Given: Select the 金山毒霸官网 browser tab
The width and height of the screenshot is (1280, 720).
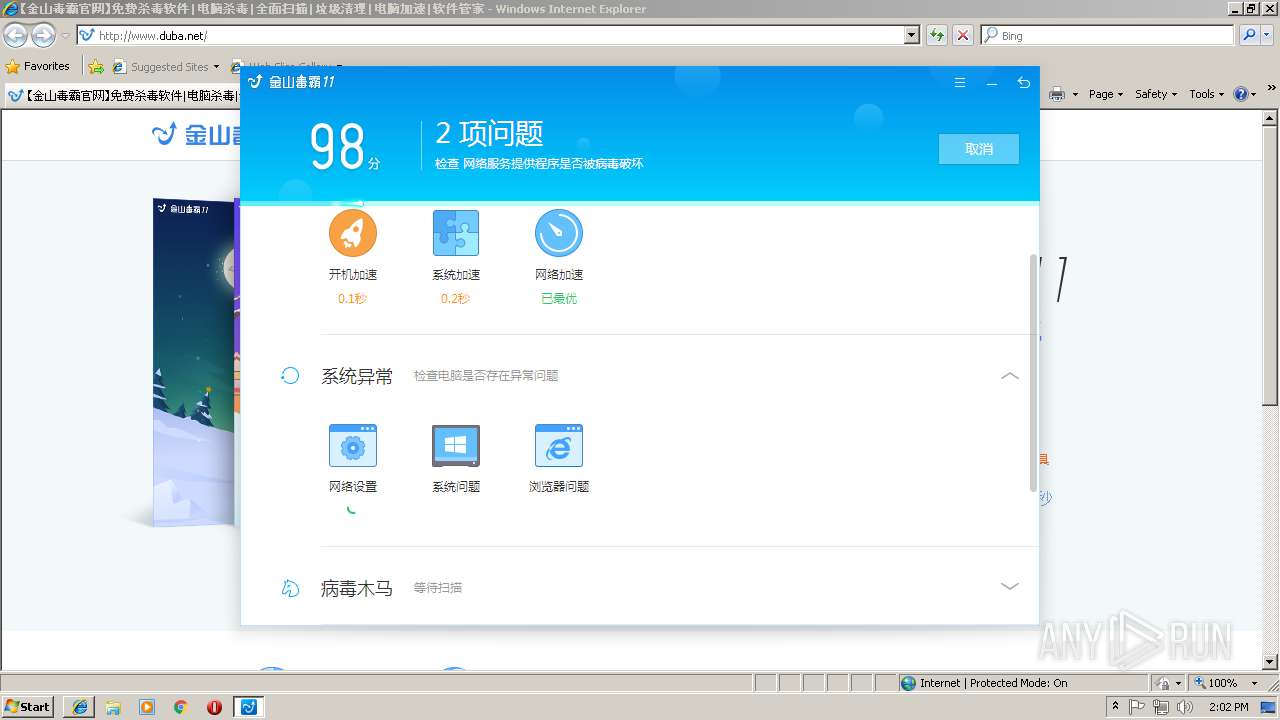Looking at the screenshot, I should (x=123, y=96).
